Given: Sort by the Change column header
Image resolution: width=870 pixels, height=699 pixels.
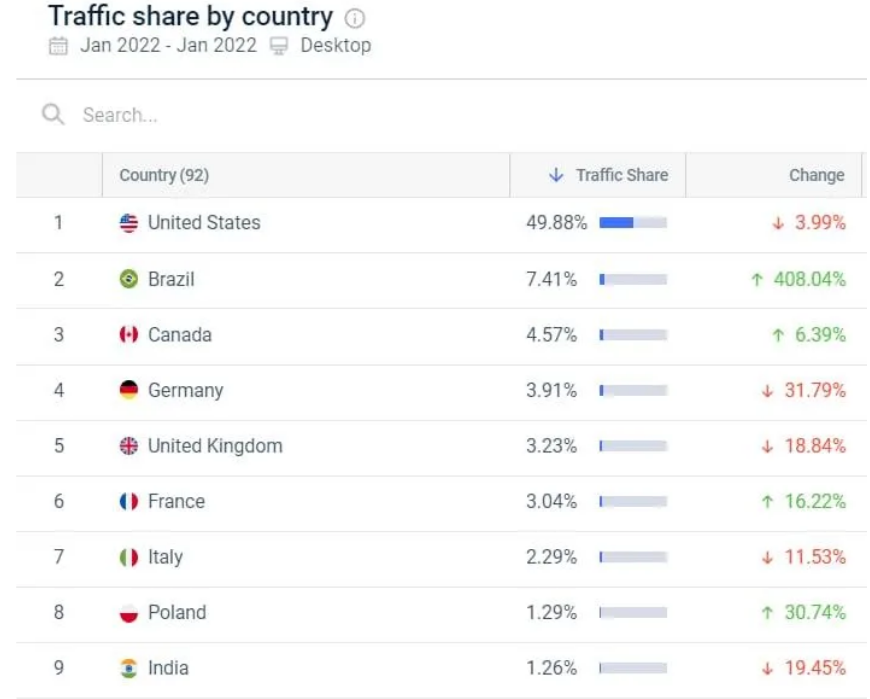Looking at the screenshot, I should (816, 175).
